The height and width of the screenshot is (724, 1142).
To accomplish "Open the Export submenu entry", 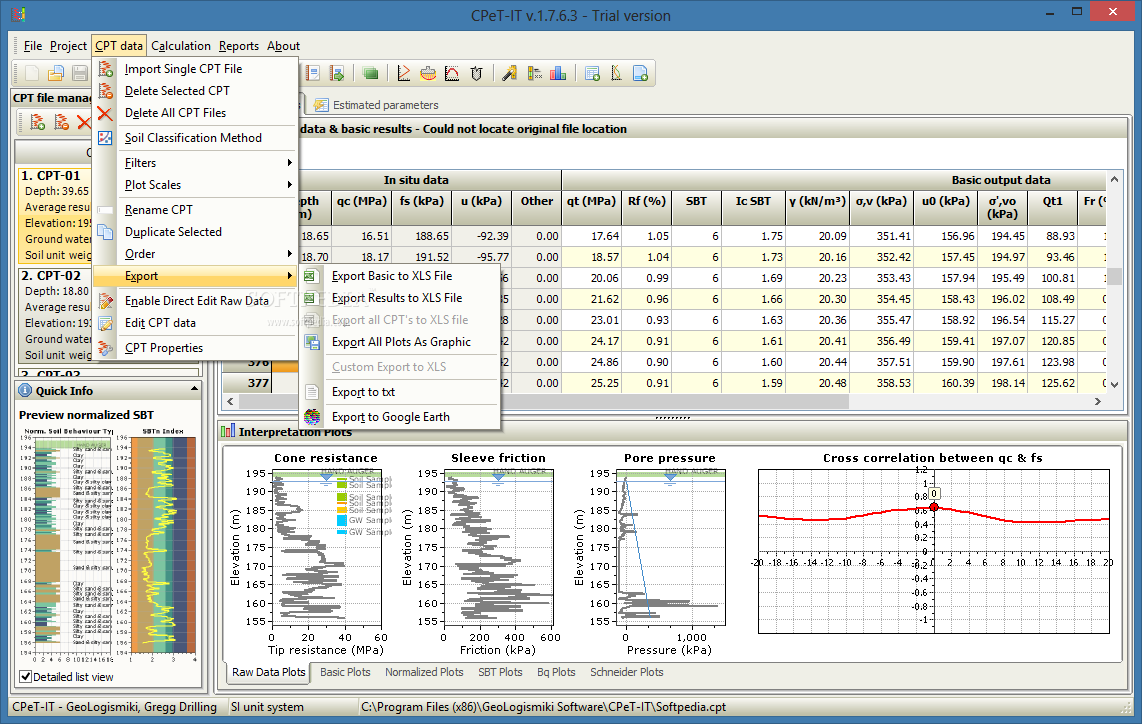I will click(195, 276).
